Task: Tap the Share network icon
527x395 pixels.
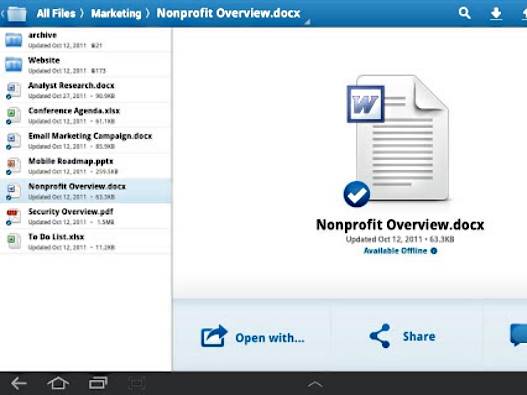Action: (x=380, y=336)
